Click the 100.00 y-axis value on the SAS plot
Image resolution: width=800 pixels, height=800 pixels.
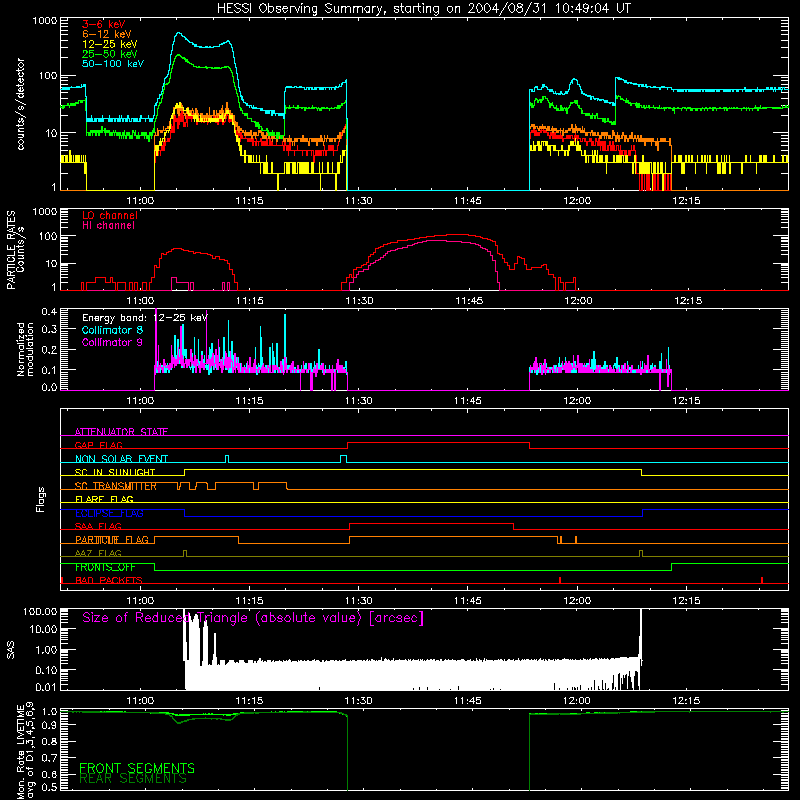(x=40, y=612)
